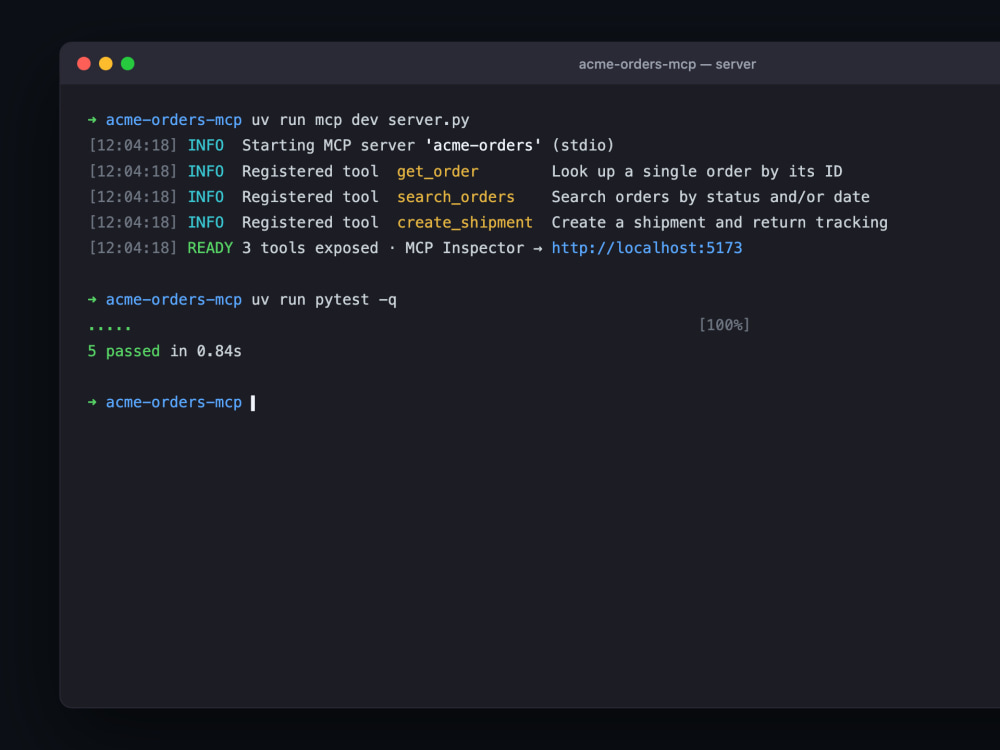Click the '5 passed' test result

[x=124, y=351]
